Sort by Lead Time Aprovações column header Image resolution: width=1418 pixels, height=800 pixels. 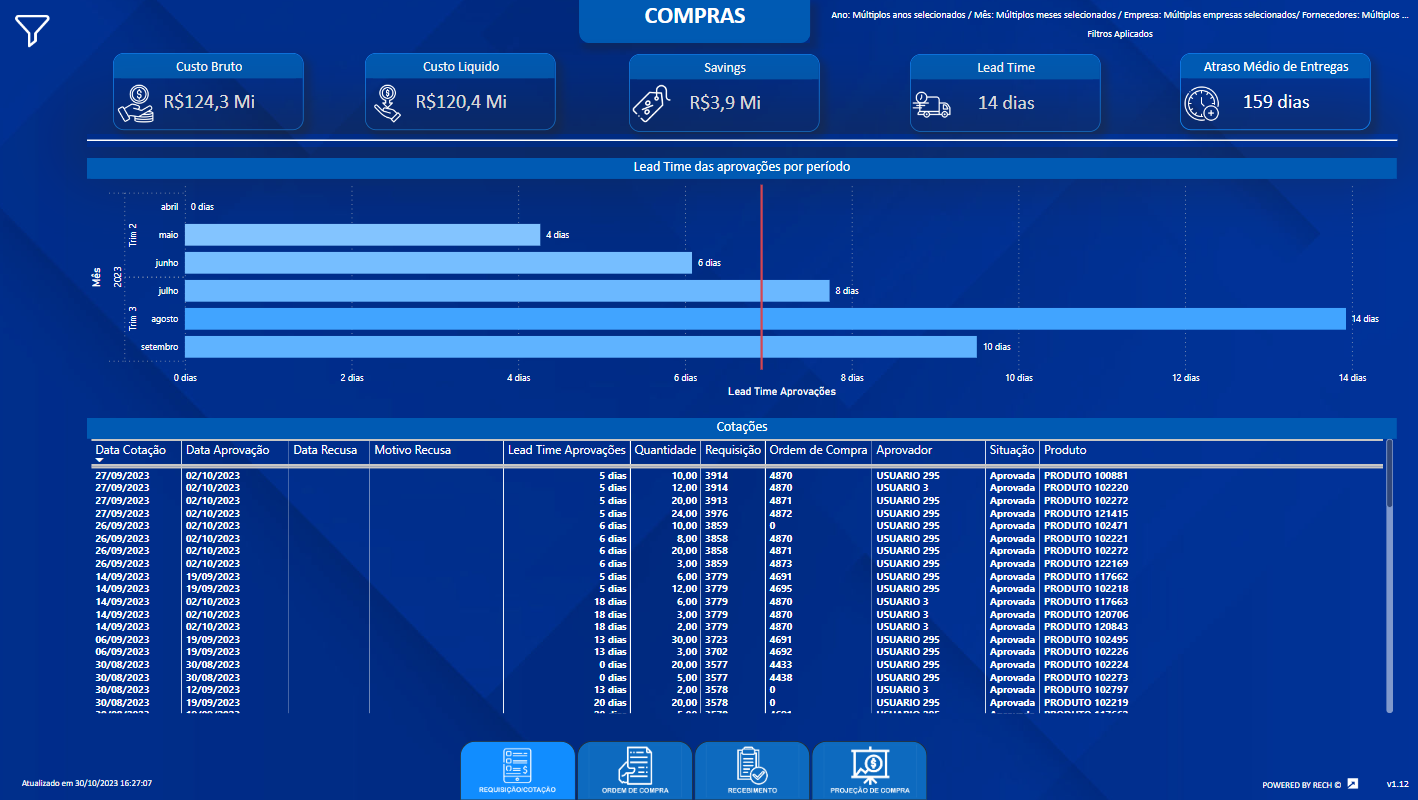tap(567, 450)
